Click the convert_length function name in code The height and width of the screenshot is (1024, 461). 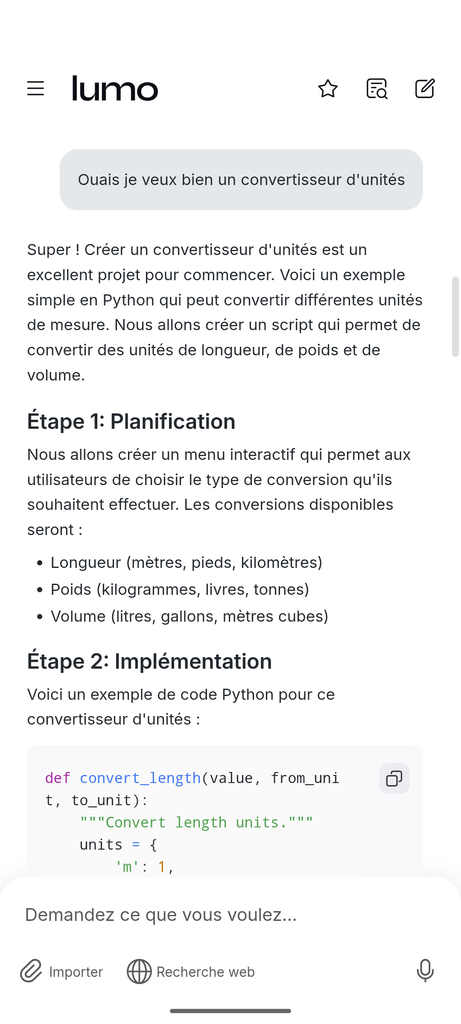(140, 778)
